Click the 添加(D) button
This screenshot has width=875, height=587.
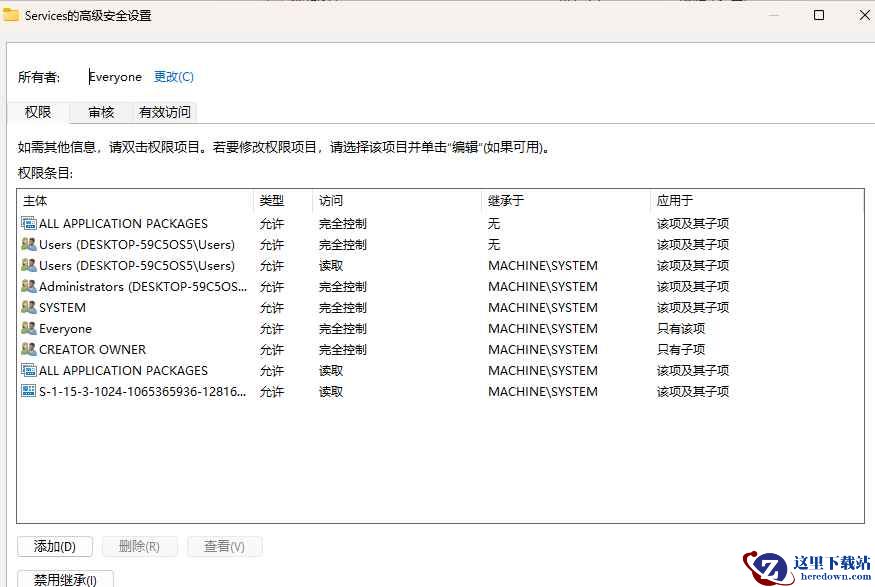tap(55, 546)
